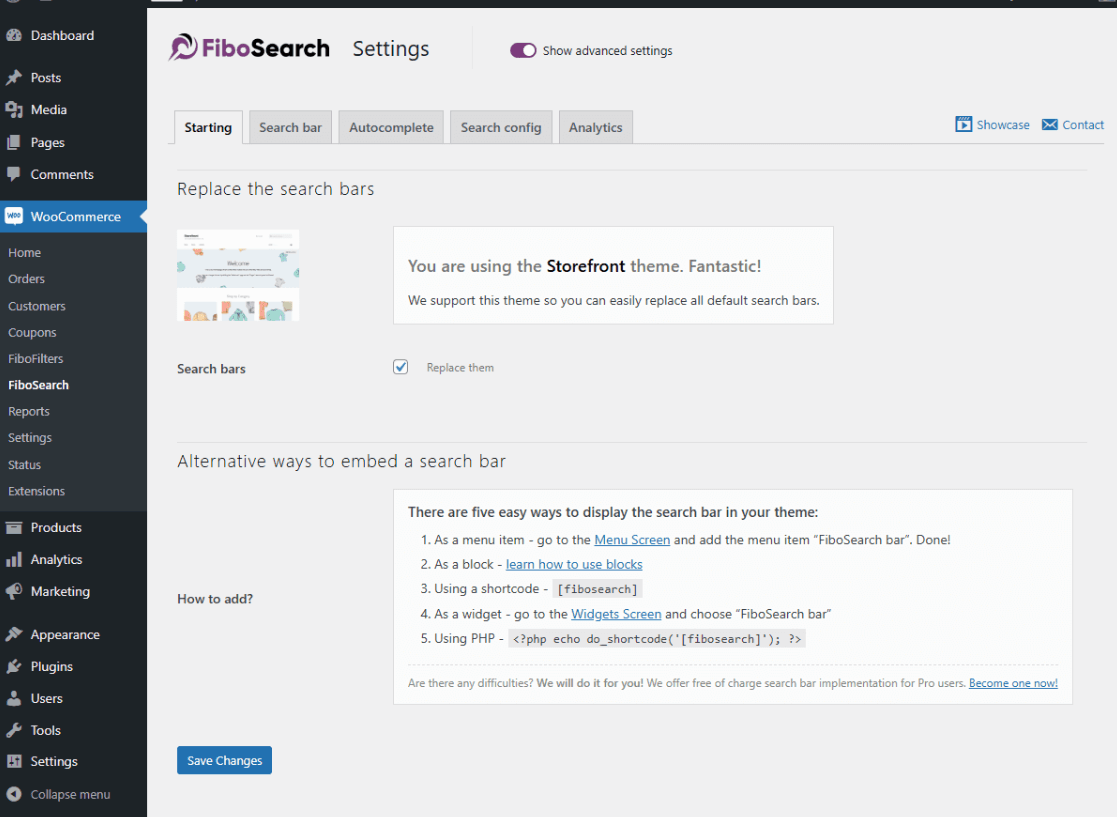Viewport: 1117px width, 817px height.
Task: Open the Comments section icon
Action: 15,174
